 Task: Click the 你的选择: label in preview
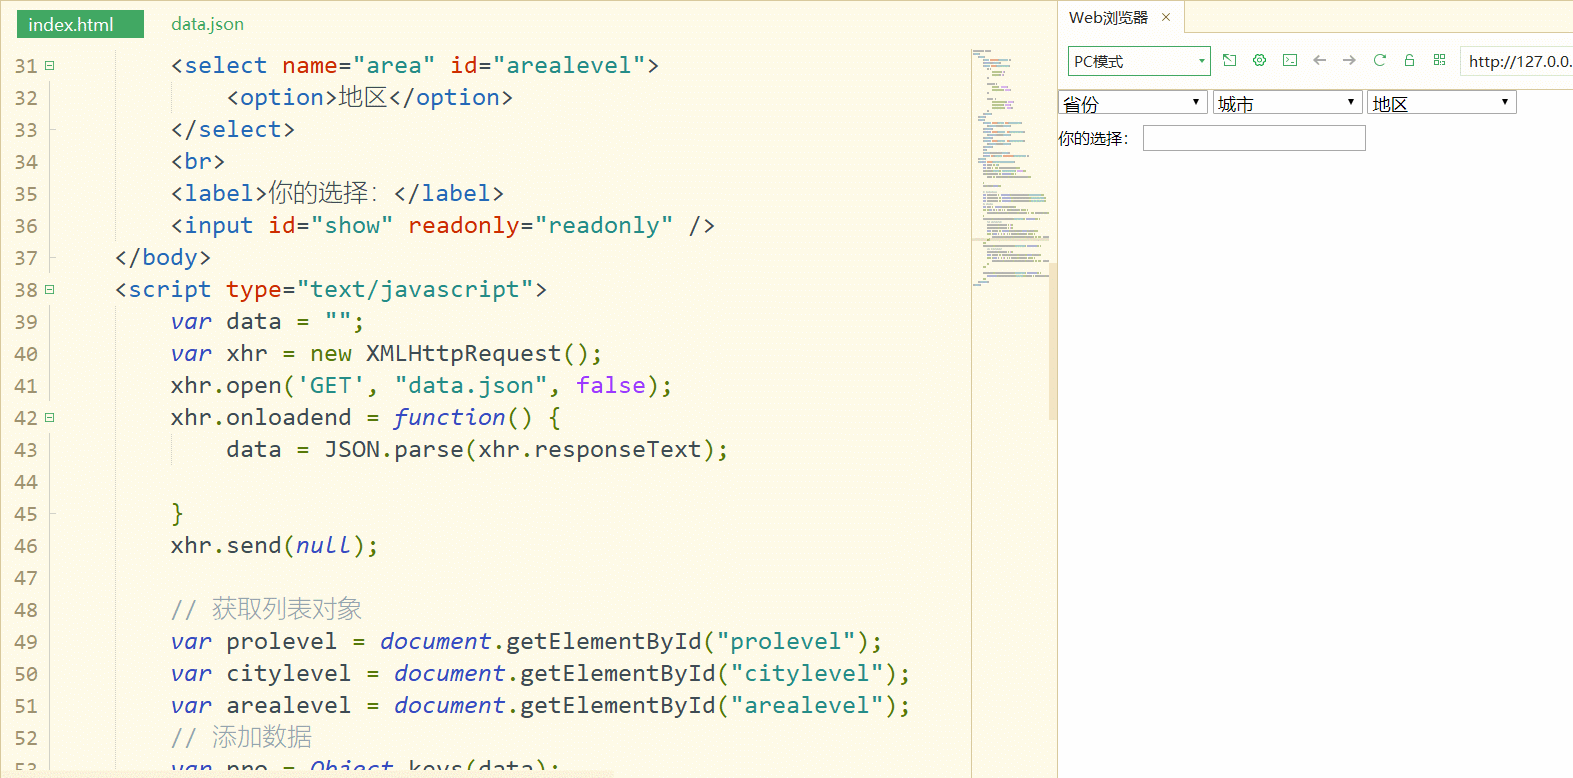tap(1093, 138)
